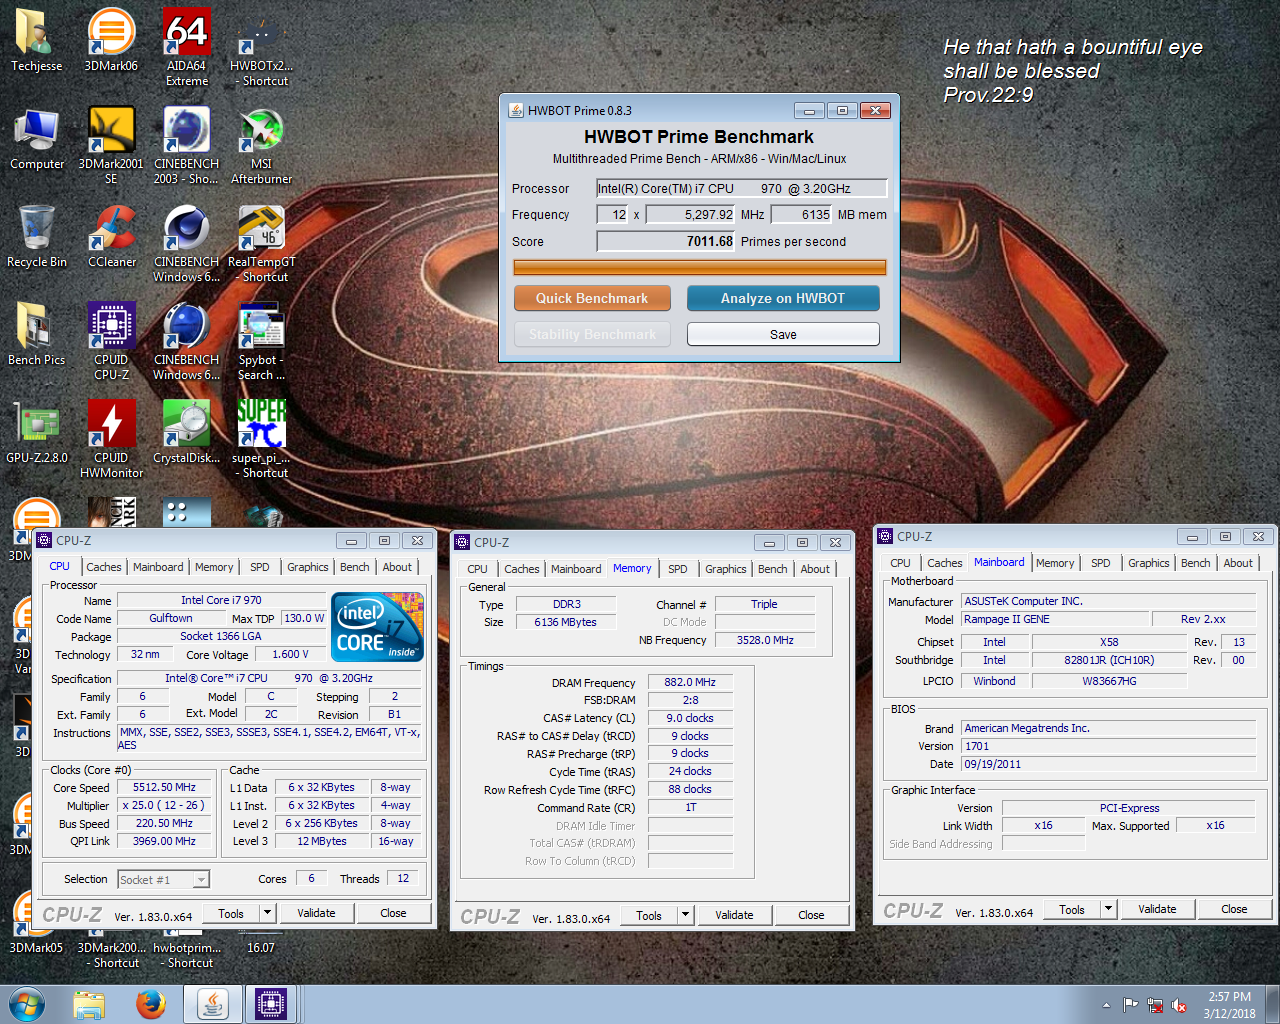Click Core Speed value 5512.50 MHz
1280x1024 pixels.
click(165, 787)
